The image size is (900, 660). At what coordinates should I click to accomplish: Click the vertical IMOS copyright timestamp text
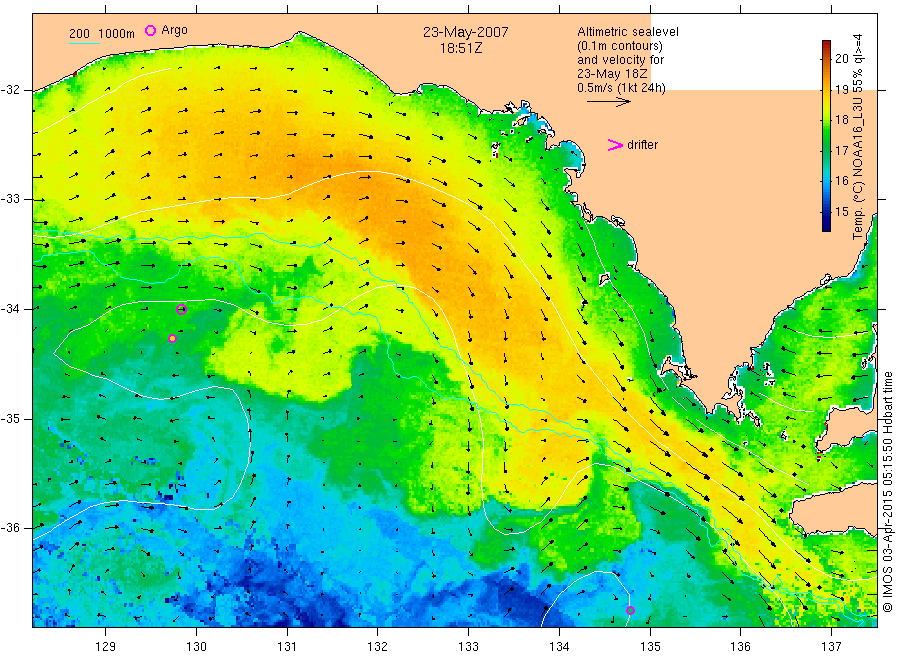tap(887, 491)
